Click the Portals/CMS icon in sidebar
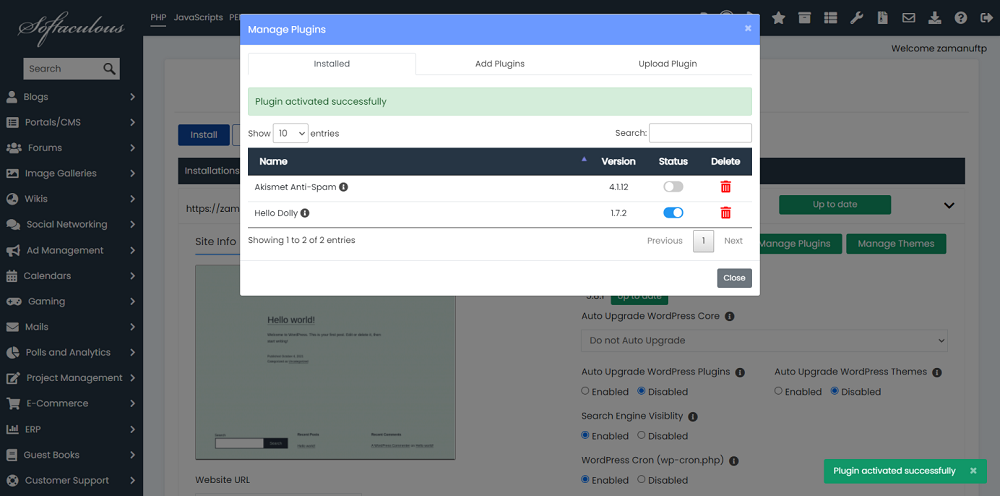This screenshot has width=1000, height=496. pyautogui.click(x=12, y=122)
